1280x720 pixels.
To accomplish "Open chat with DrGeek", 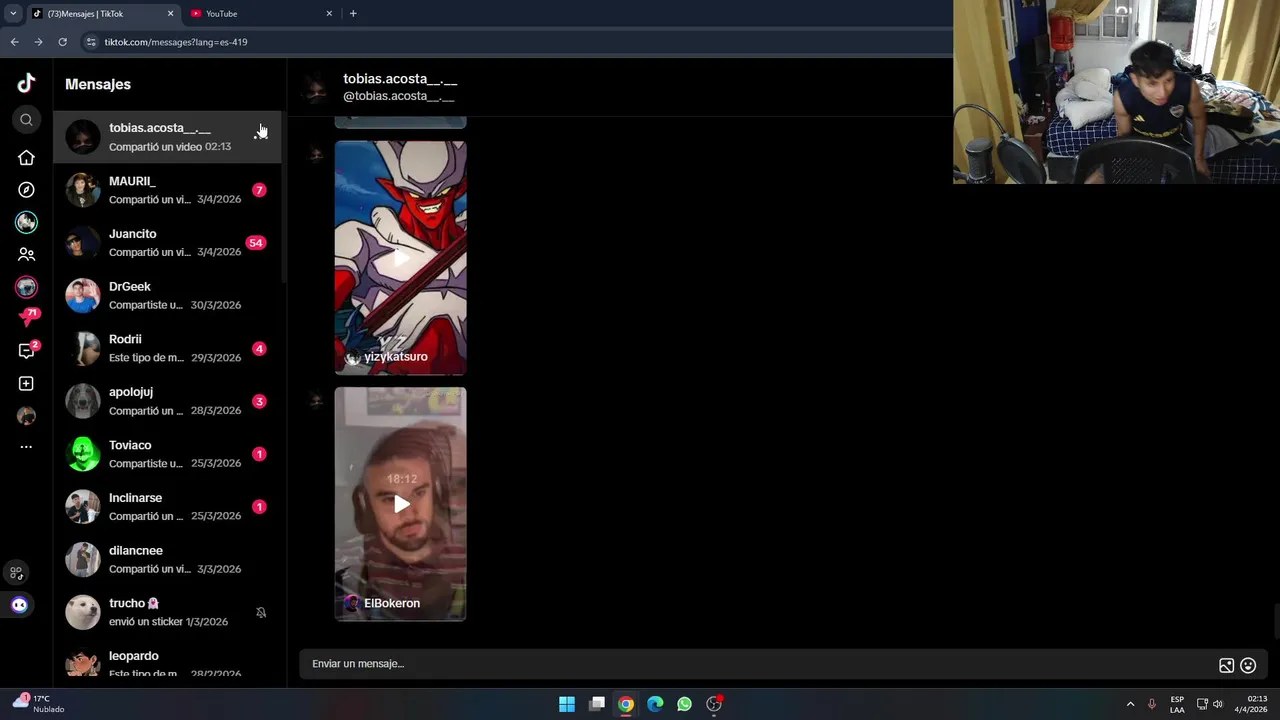I will pos(167,296).
